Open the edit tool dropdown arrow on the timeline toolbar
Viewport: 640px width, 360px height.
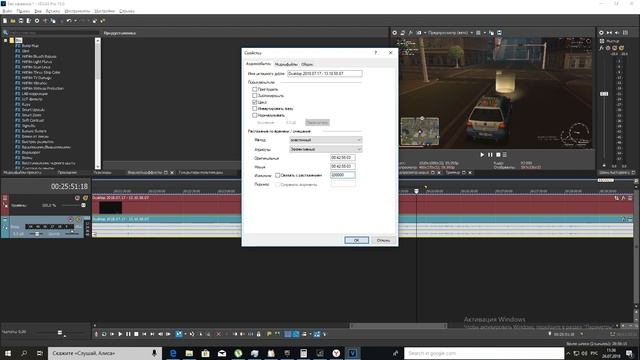click(x=185, y=334)
